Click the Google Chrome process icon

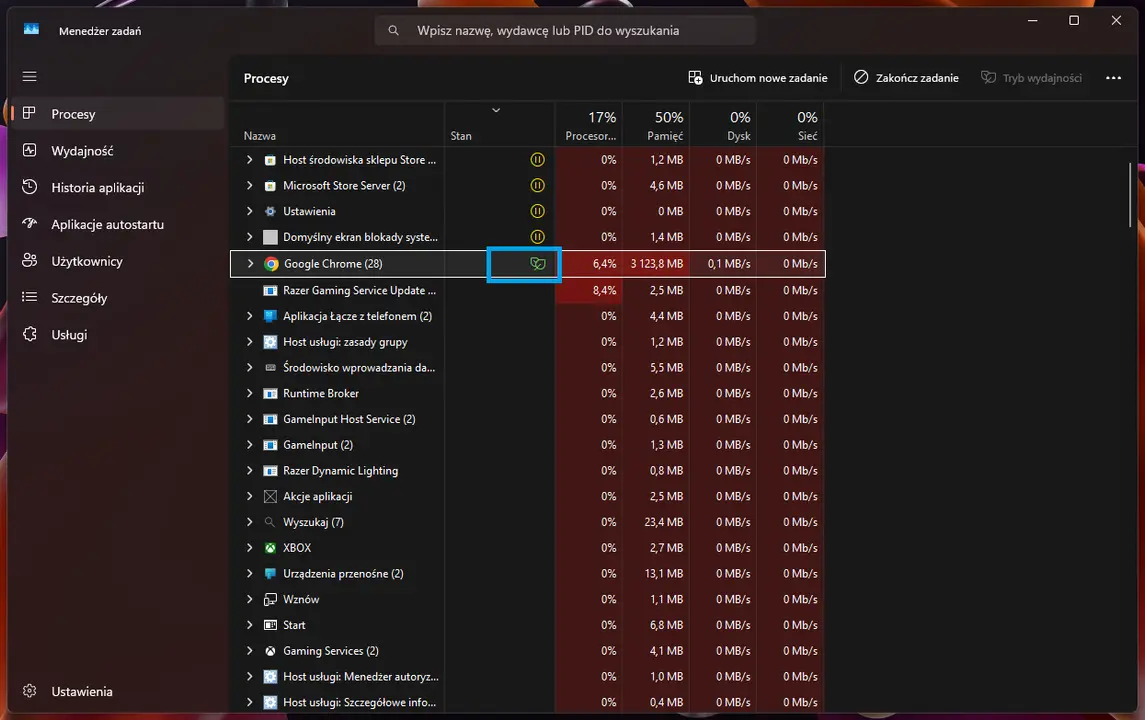tap(271, 264)
